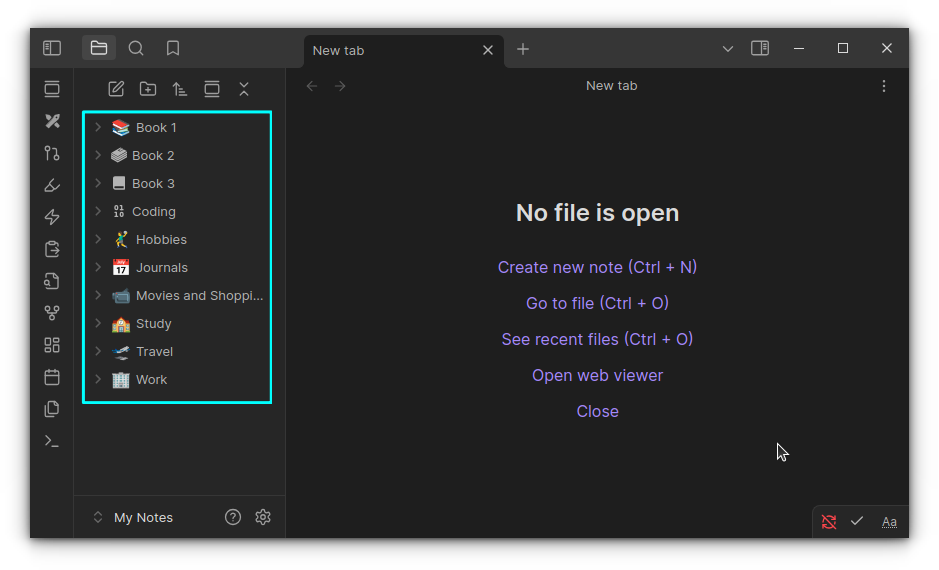Open the sort order options
Screen dimensions: 939x570
(180, 89)
